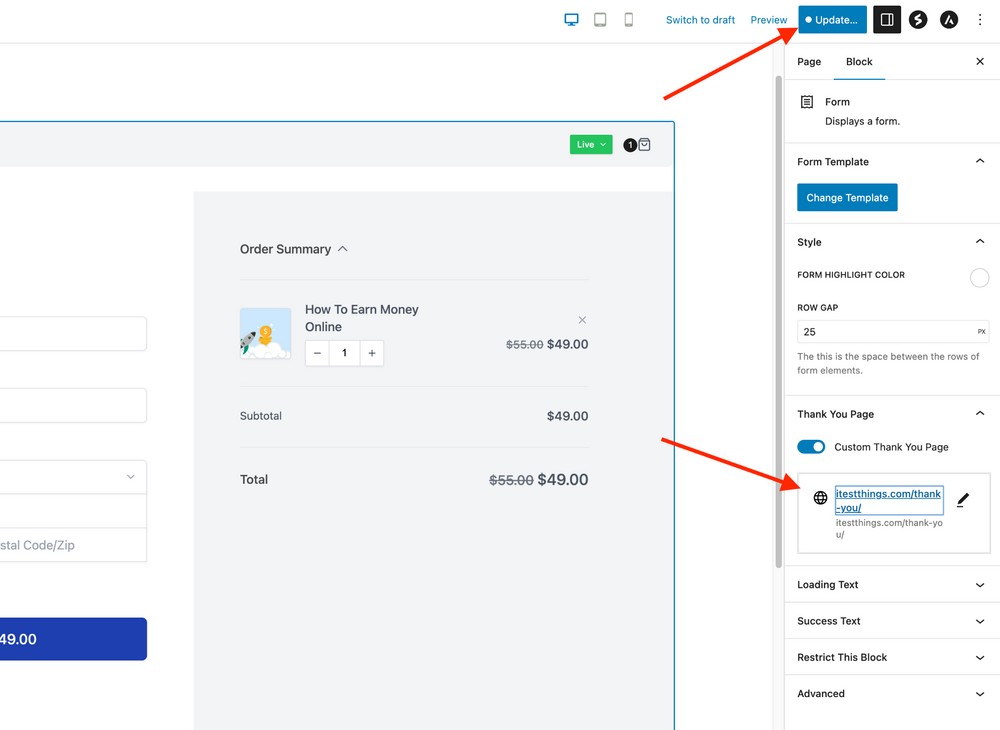The width and height of the screenshot is (1000, 730).
Task: Switch to desktop preview mode
Action: 571,19
